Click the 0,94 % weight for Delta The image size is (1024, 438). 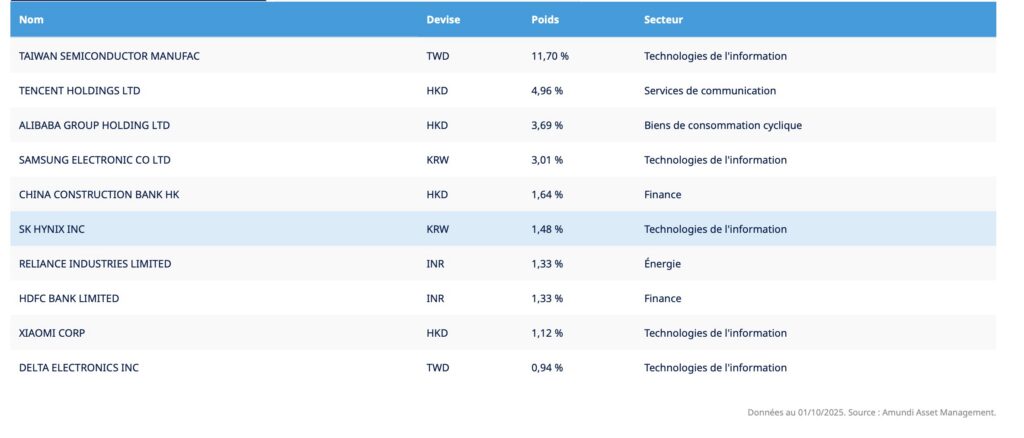[x=547, y=368]
